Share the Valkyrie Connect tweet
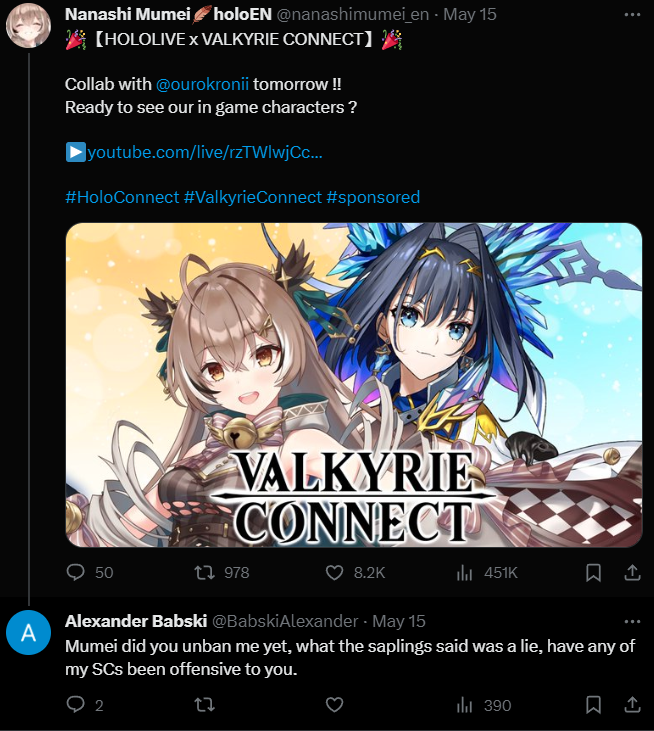Viewport: 654px width, 731px height. pos(632,572)
